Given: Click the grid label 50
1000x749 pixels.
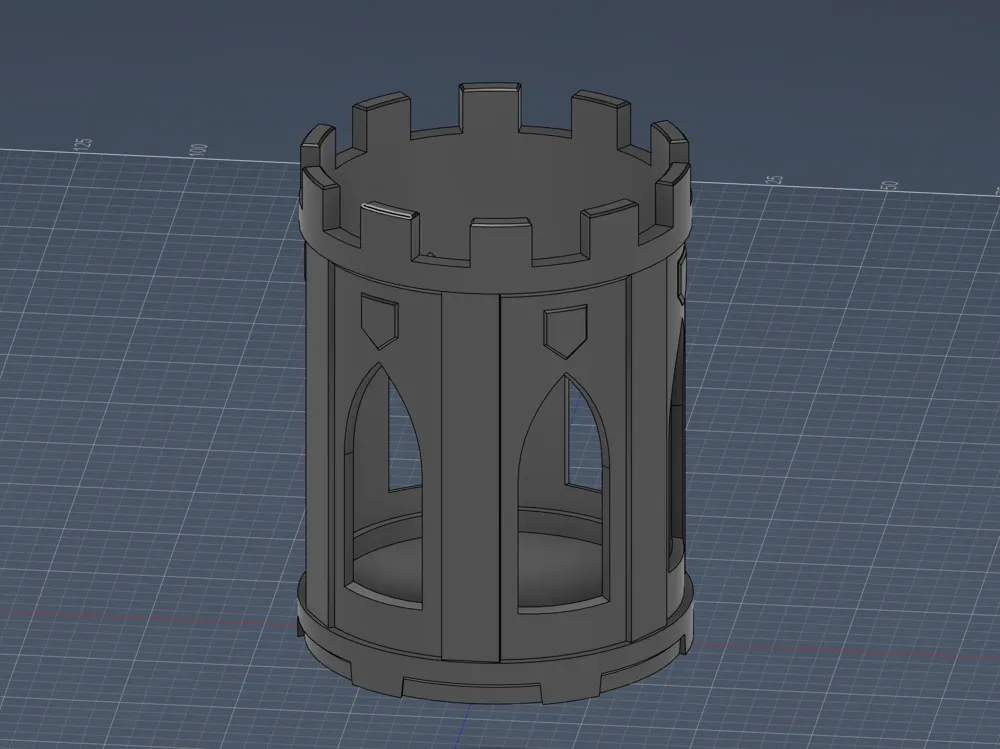Looking at the screenshot, I should pos(890,186).
